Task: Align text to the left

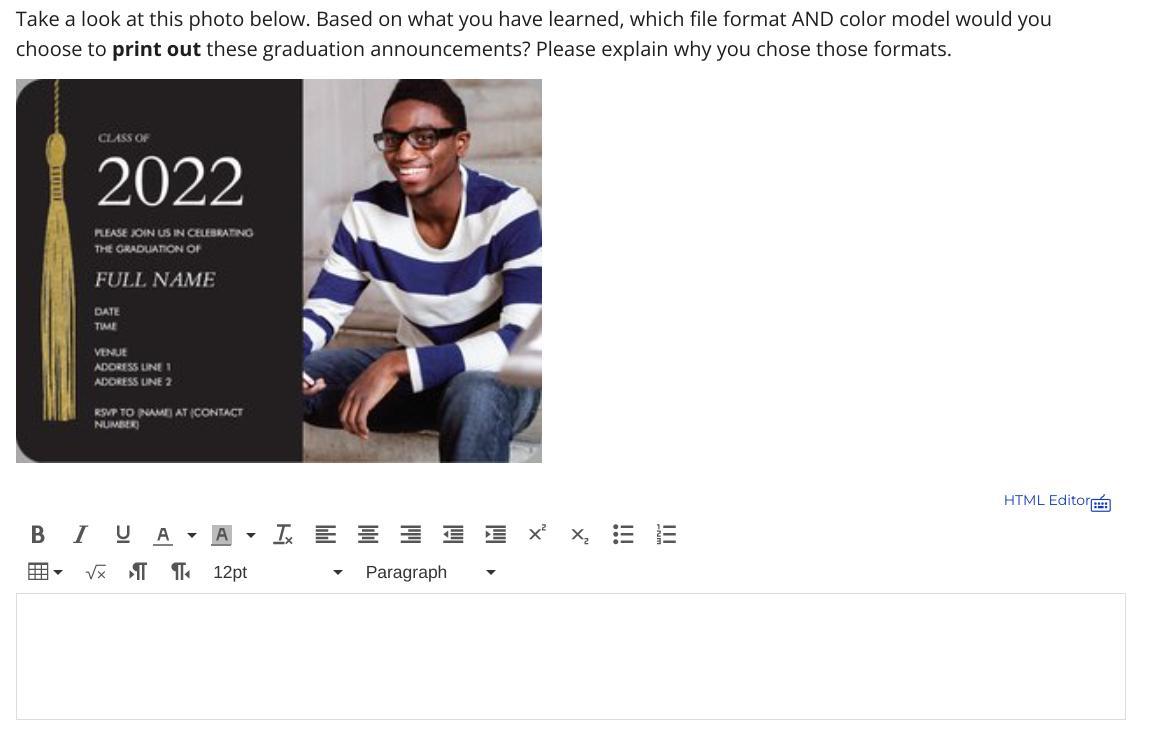Action: (x=326, y=535)
